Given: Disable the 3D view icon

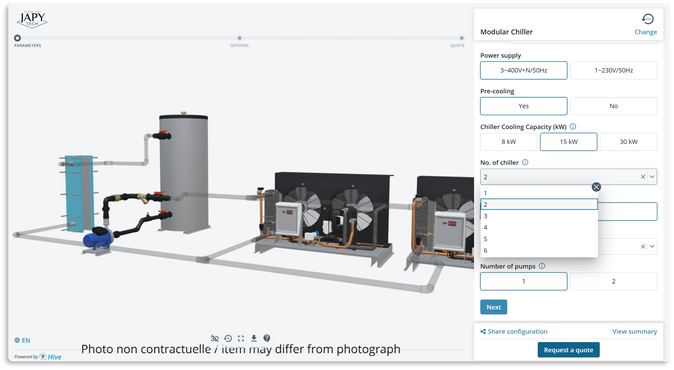Looking at the screenshot, I should [x=215, y=338].
